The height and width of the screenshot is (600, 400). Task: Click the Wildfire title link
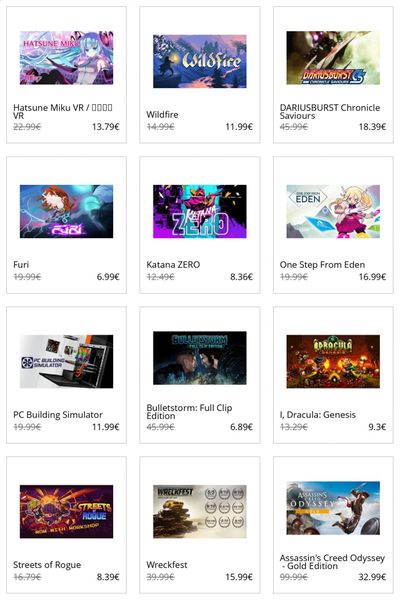pos(162,114)
